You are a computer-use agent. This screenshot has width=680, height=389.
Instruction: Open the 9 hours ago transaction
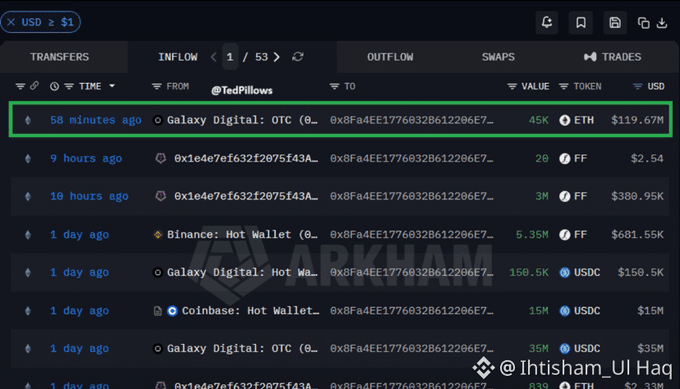[x=86, y=158]
